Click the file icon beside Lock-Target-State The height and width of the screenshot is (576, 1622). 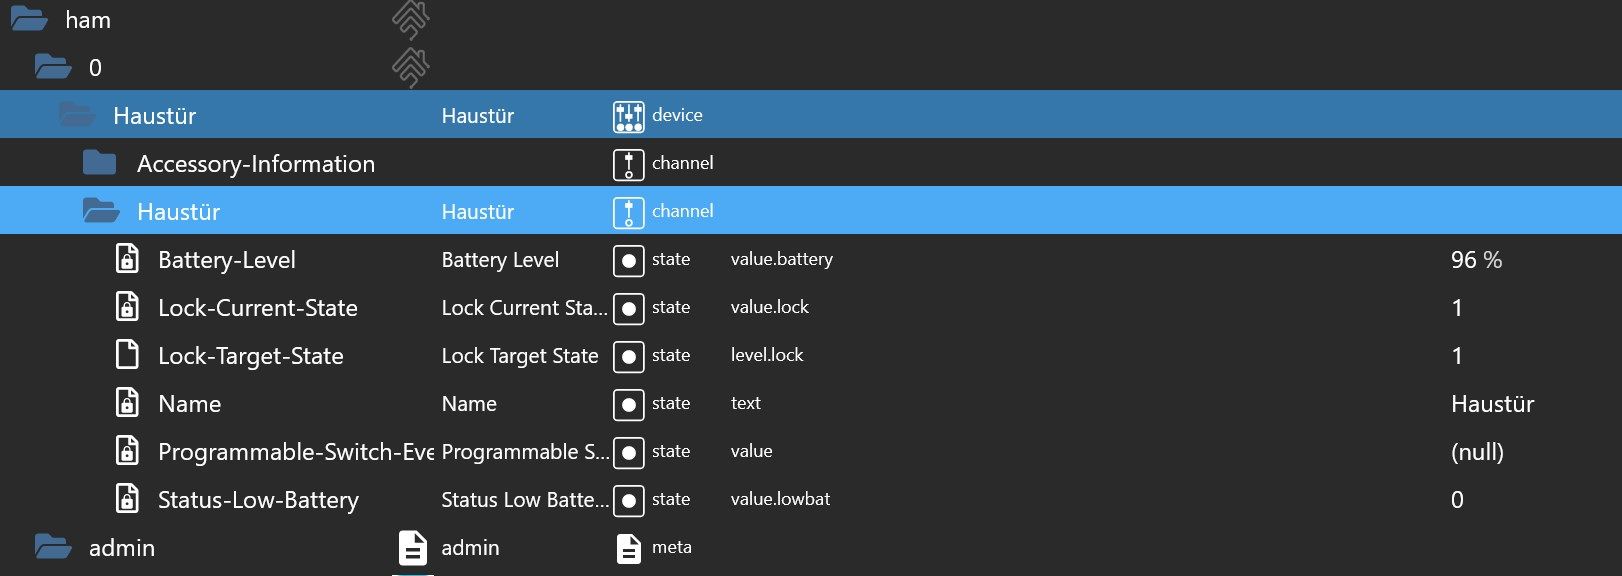click(127, 355)
